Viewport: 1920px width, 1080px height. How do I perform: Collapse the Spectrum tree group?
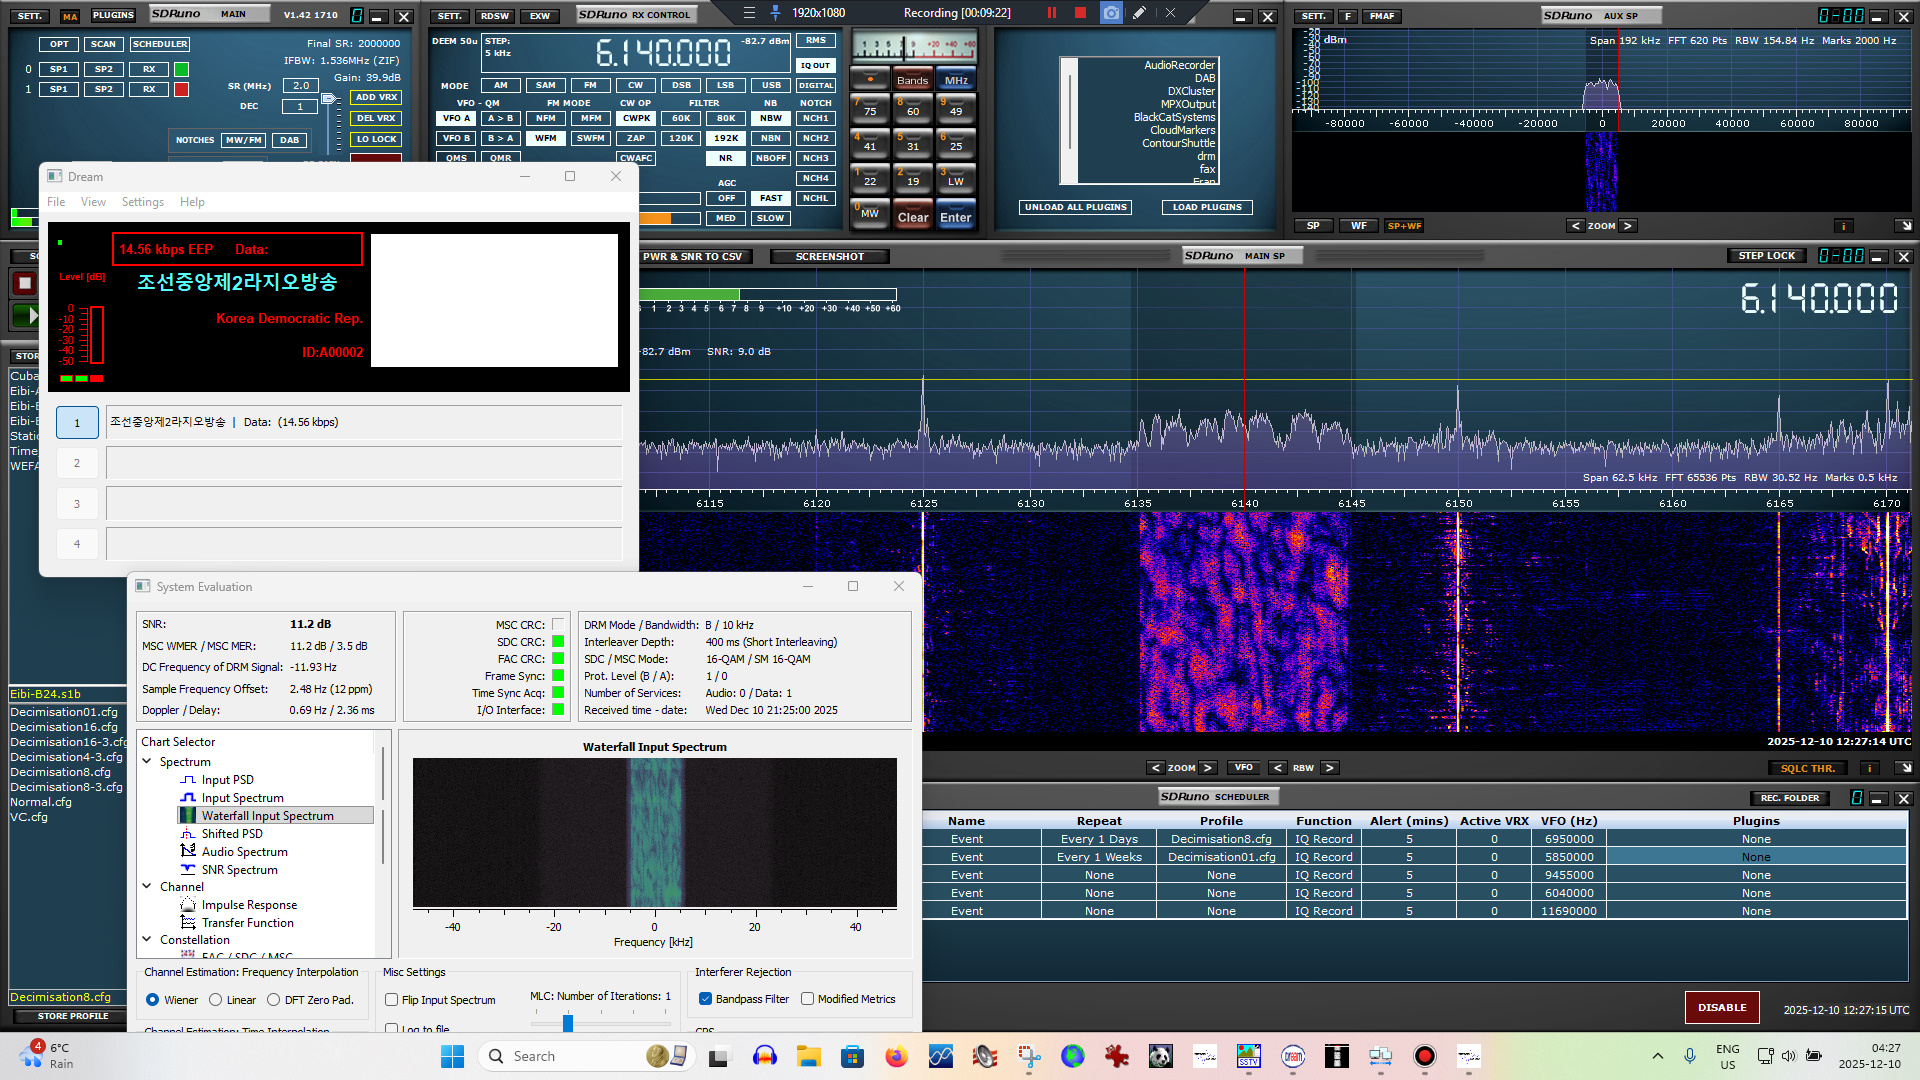(147, 762)
